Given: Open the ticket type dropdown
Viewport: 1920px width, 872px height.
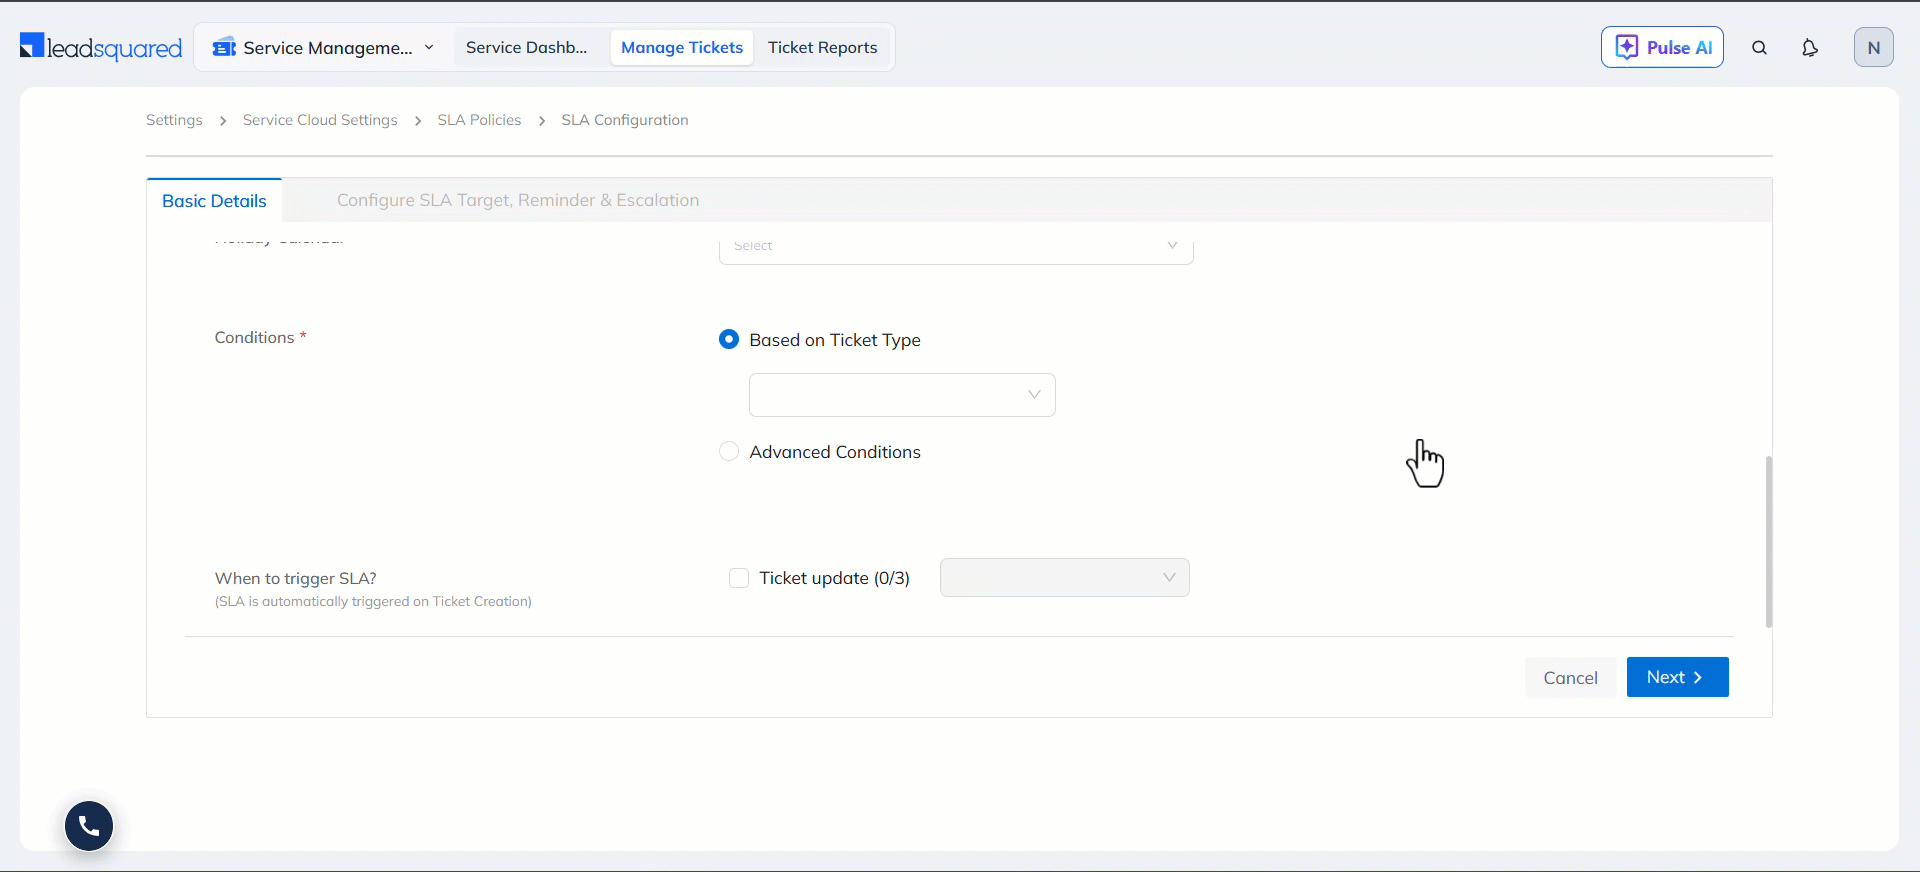Looking at the screenshot, I should [902, 395].
